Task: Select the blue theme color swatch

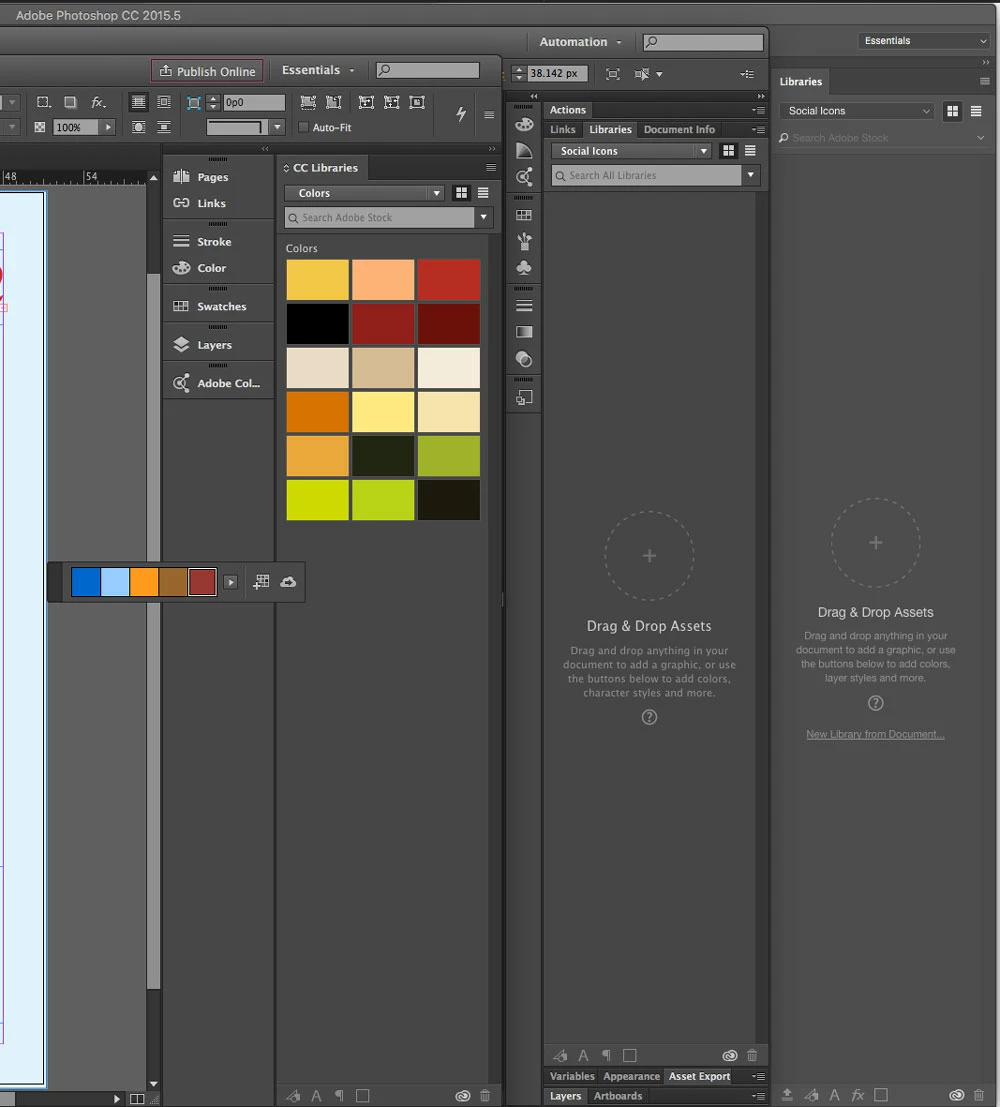Action: 85,582
